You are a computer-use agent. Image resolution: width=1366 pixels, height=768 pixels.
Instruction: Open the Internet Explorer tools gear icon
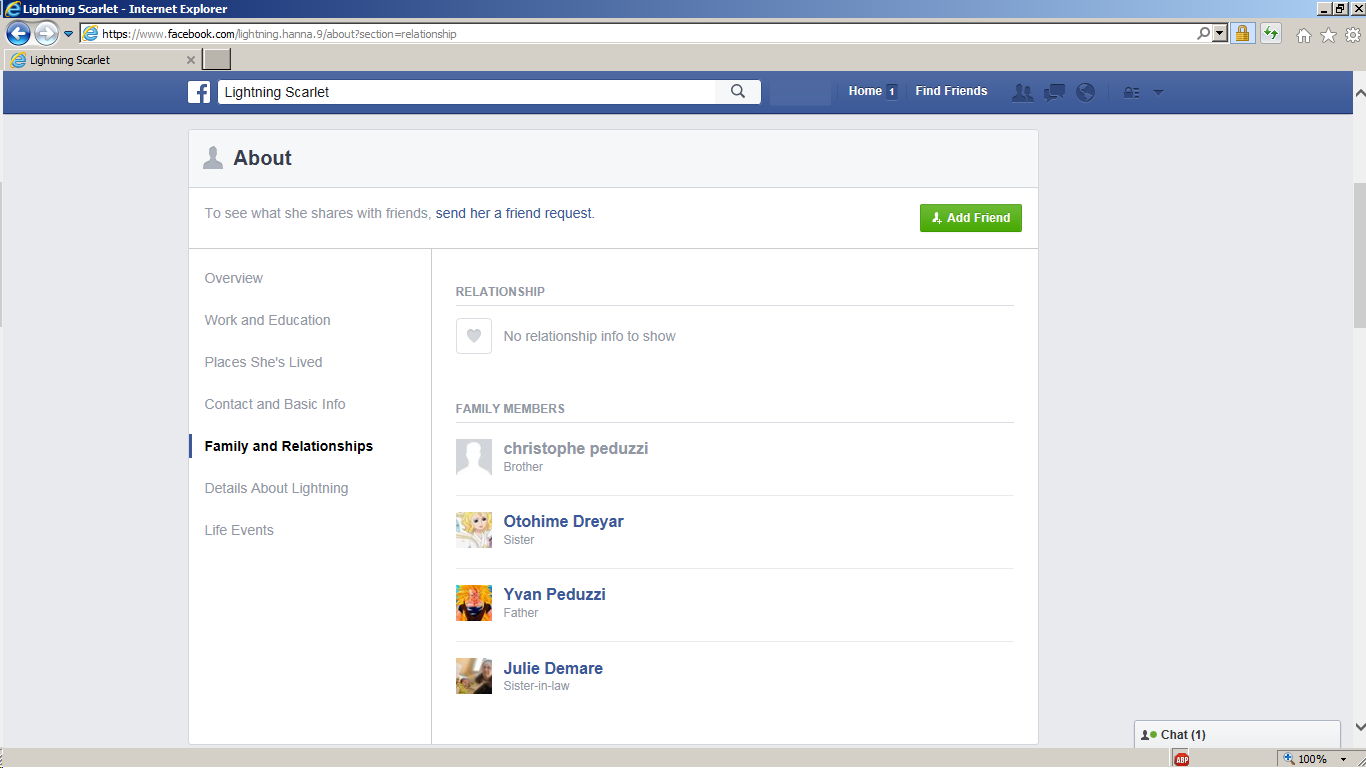[1352, 35]
